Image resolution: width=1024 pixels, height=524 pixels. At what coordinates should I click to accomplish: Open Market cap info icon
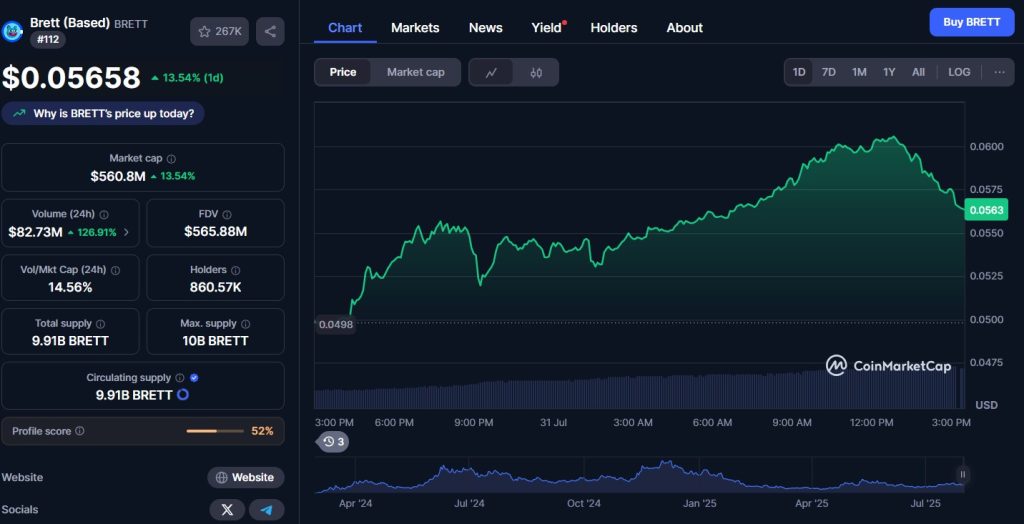click(171, 159)
